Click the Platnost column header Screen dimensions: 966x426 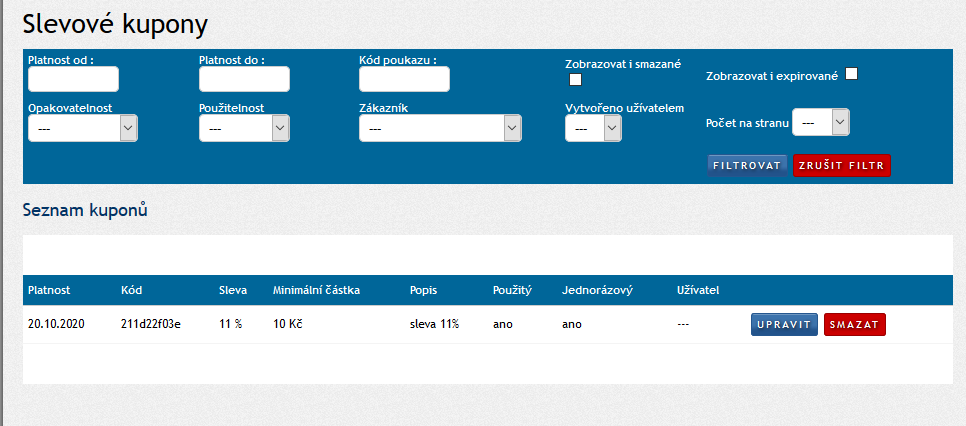tap(49, 291)
